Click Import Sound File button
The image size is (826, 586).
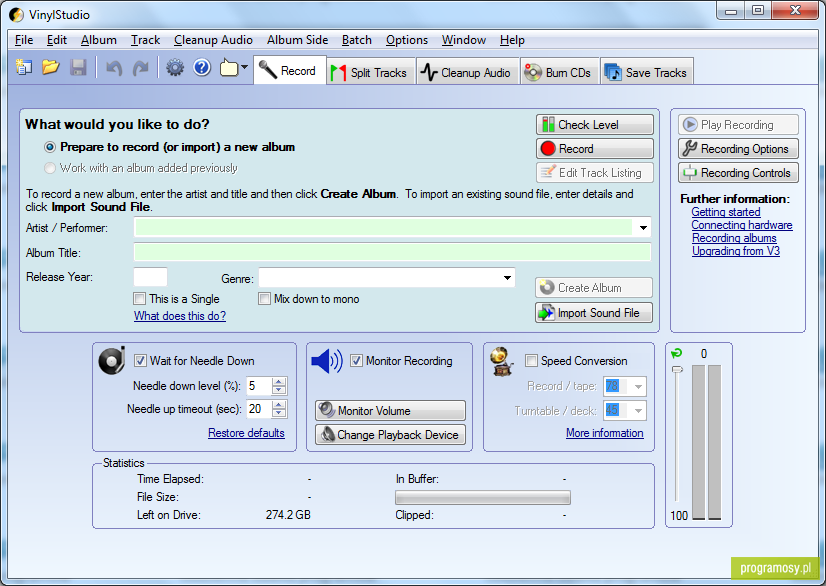coord(594,312)
